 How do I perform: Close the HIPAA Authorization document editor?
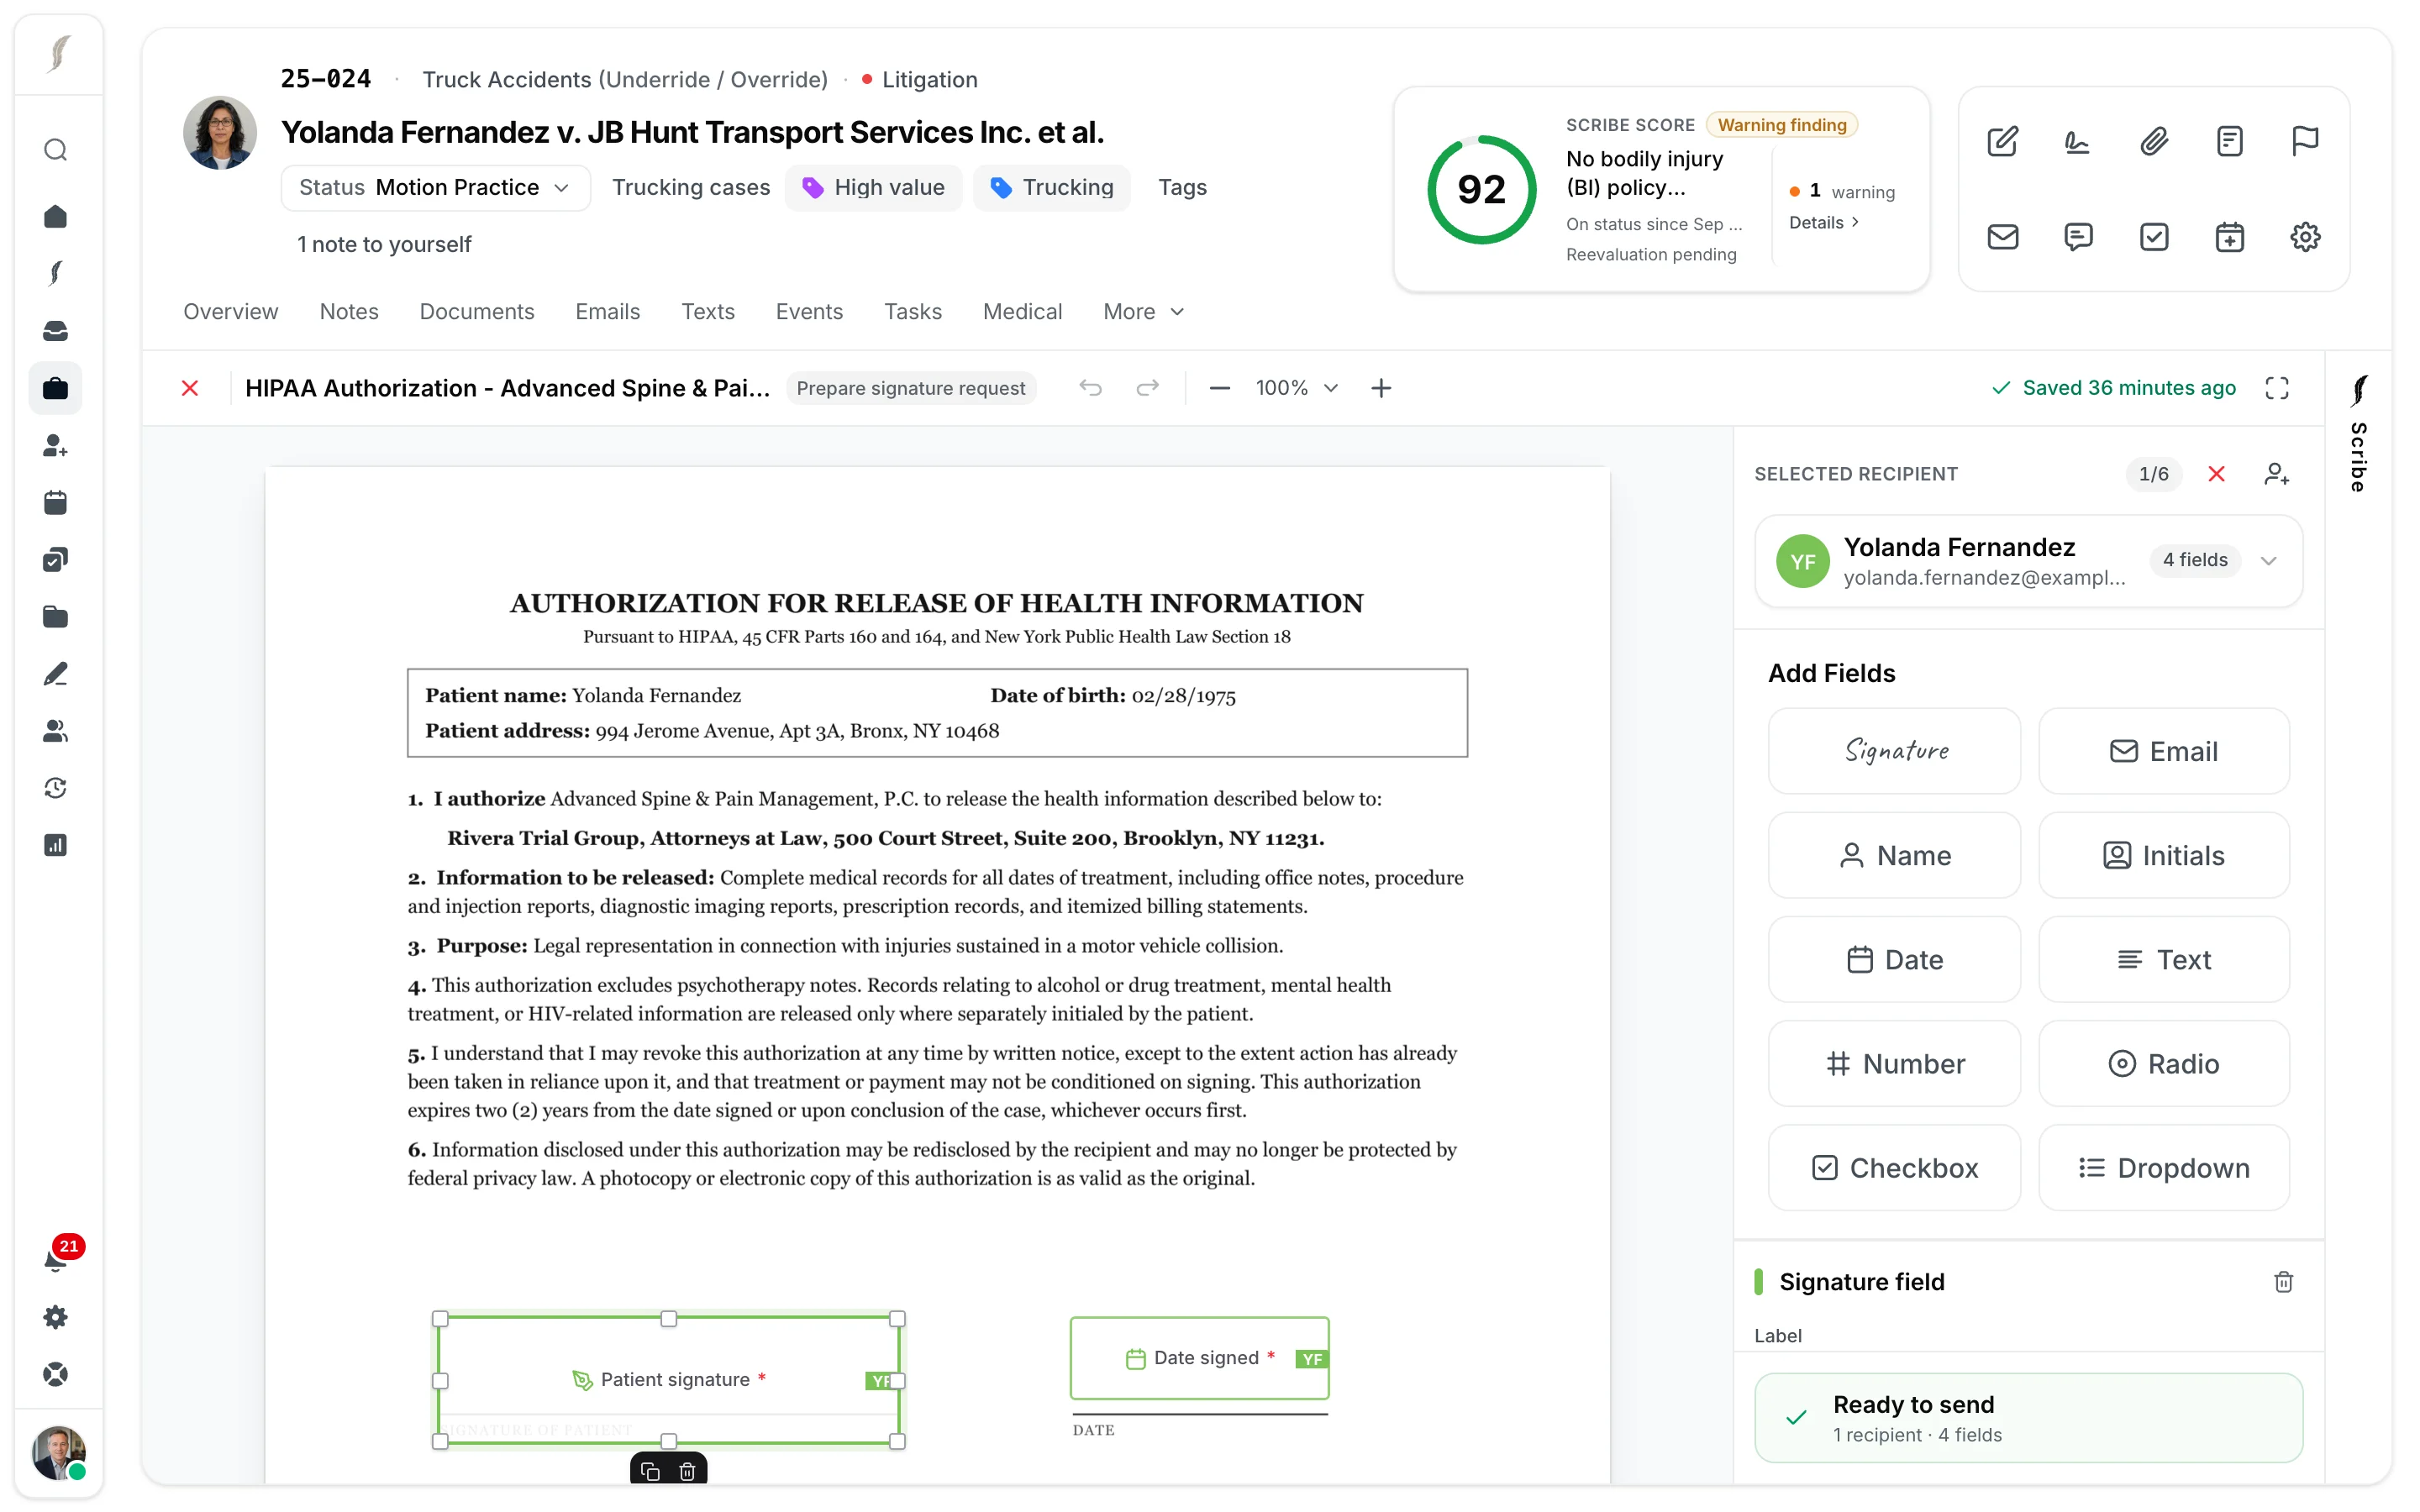pyautogui.click(x=190, y=388)
